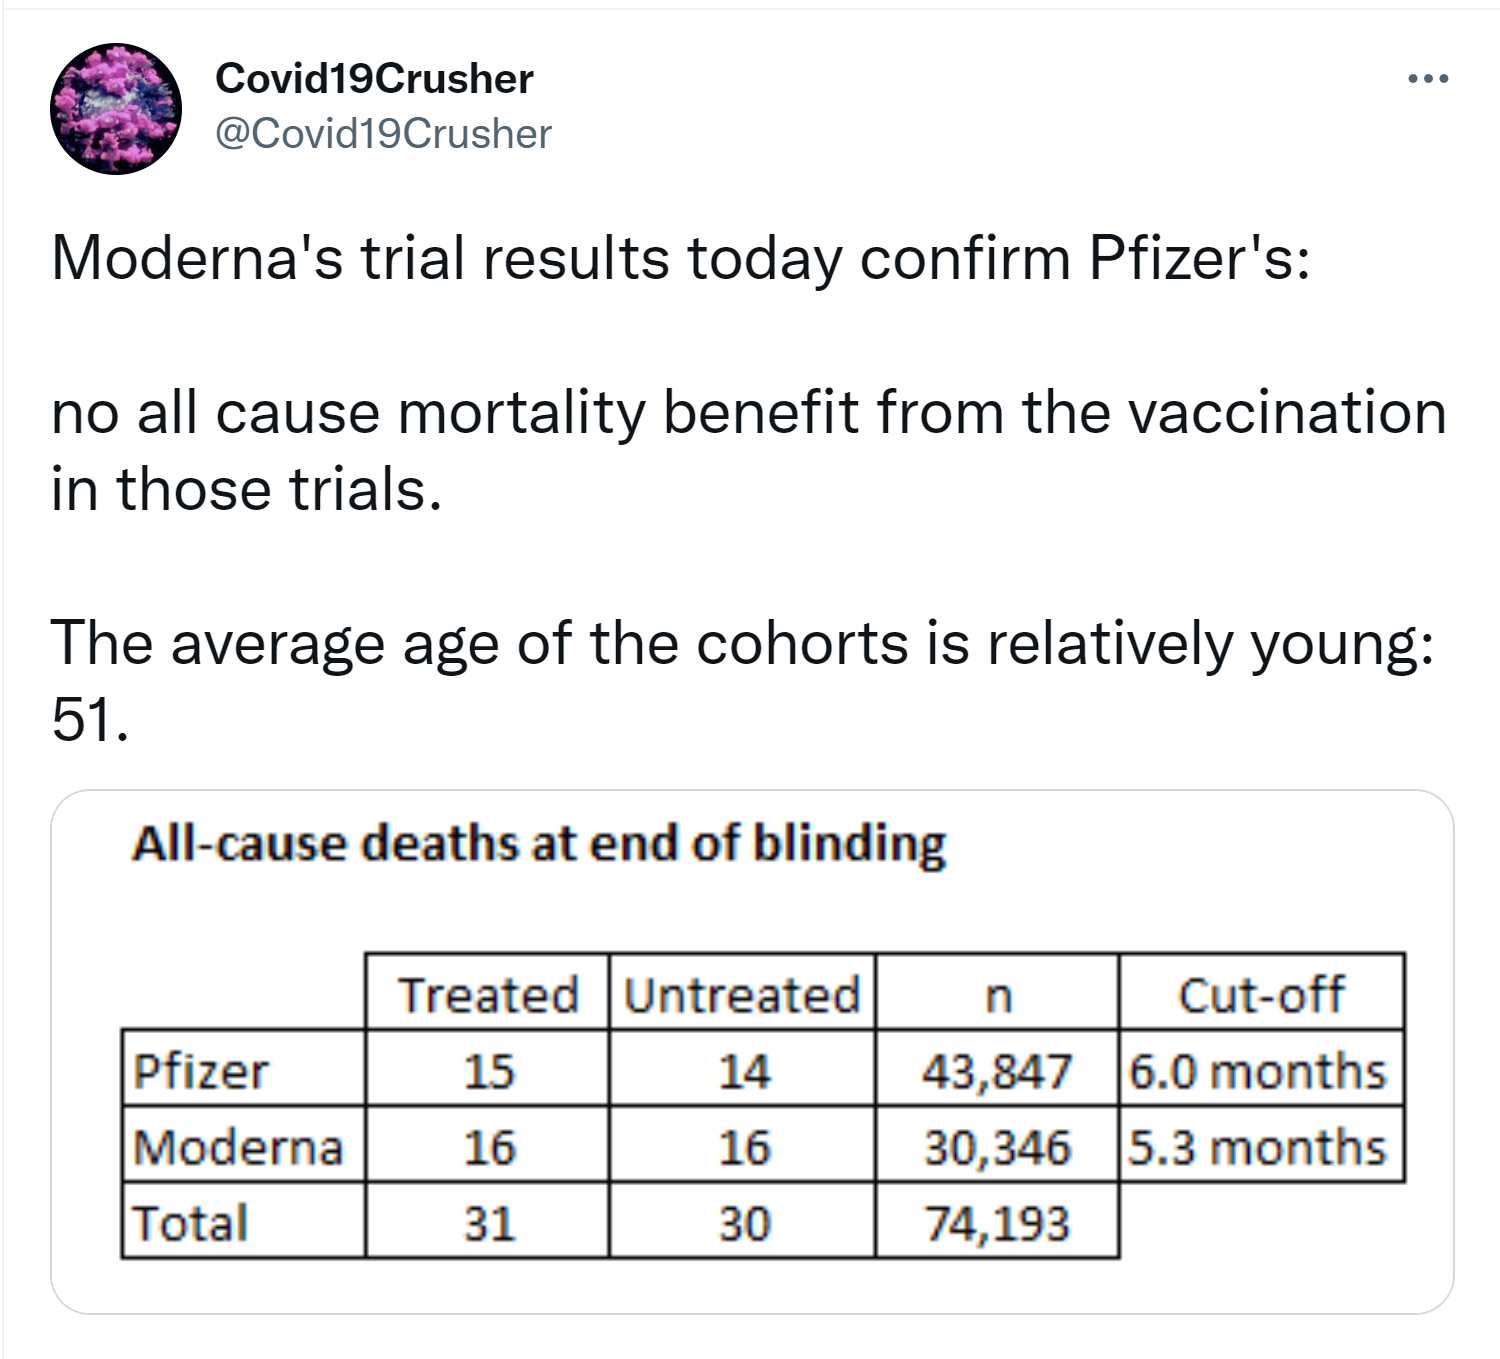This screenshot has height=1359, width=1500.
Task: Select the 'Total' row label
Action: (190, 1222)
